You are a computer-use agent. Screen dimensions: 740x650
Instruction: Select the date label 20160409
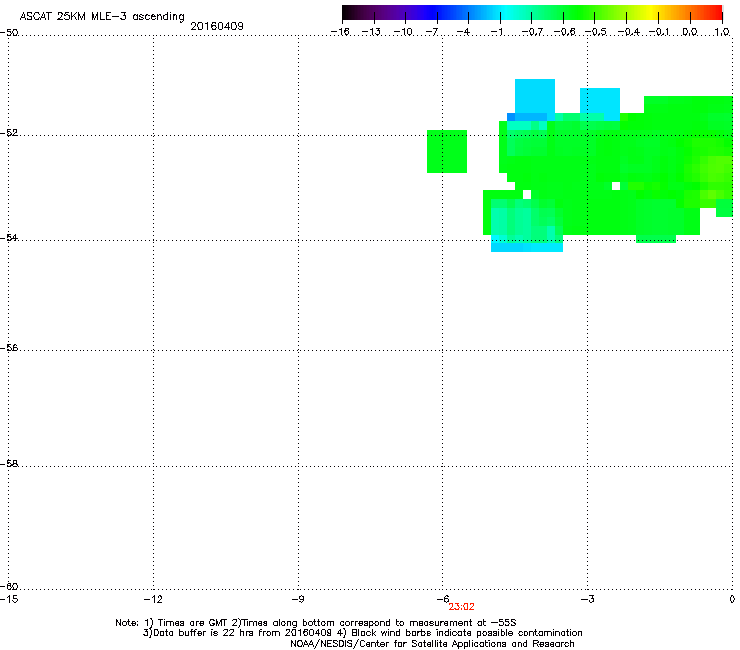217,26
